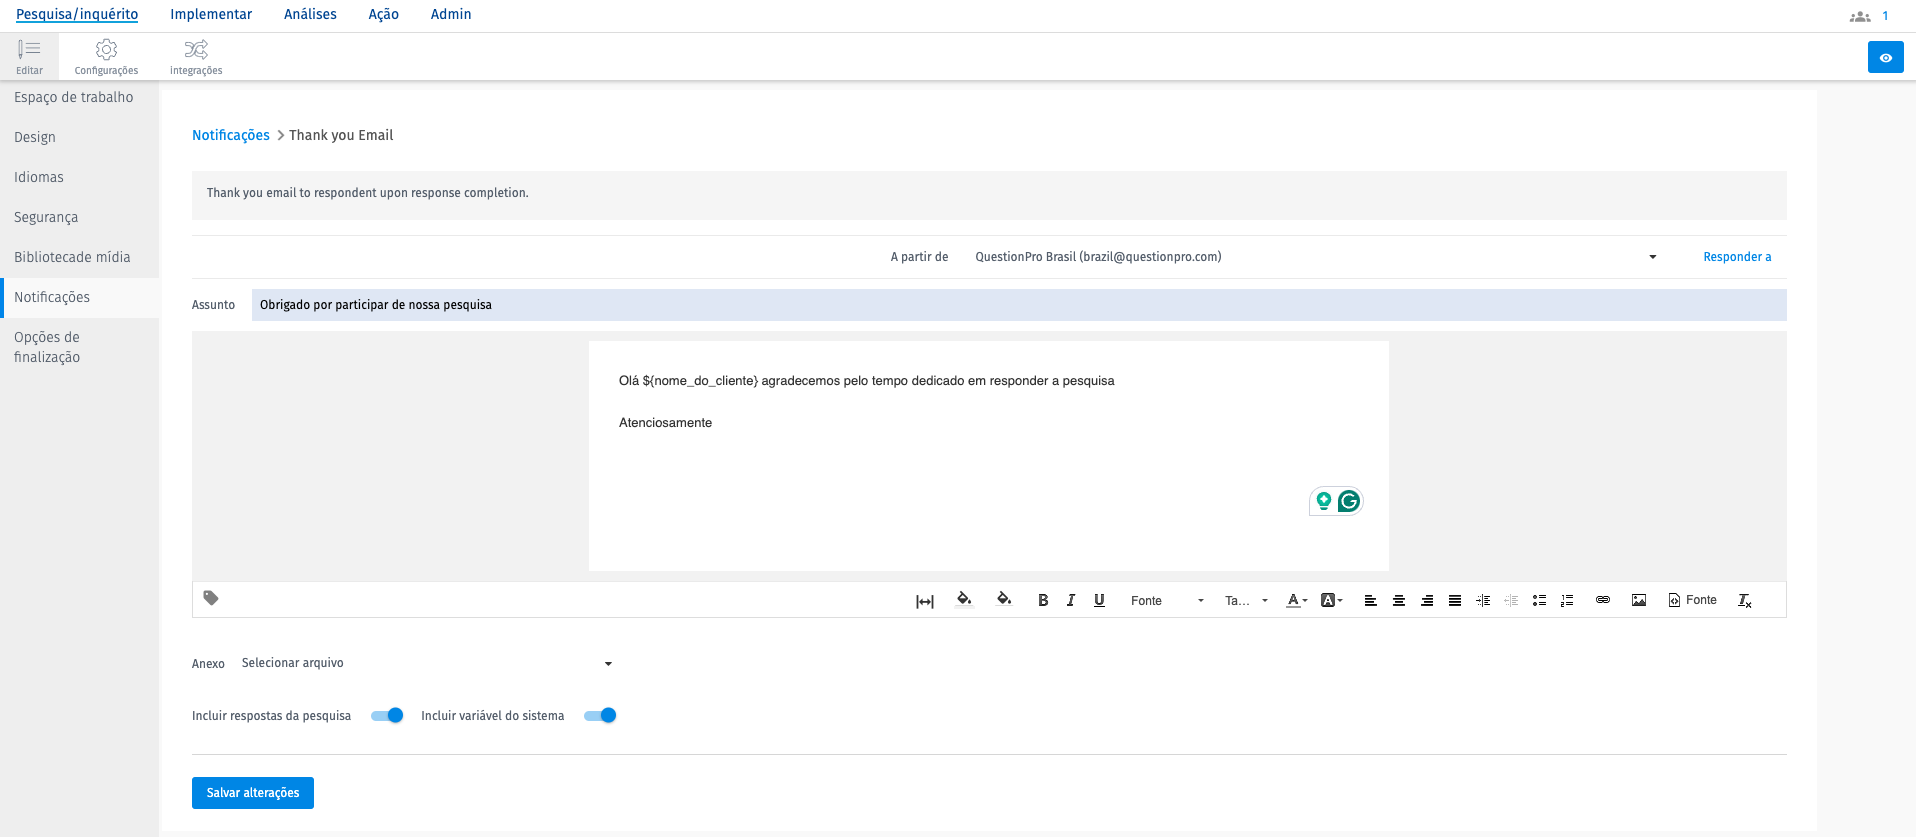Align text right
The height and width of the screenshot is (837, 1916).
click(x=1427, y=600)
